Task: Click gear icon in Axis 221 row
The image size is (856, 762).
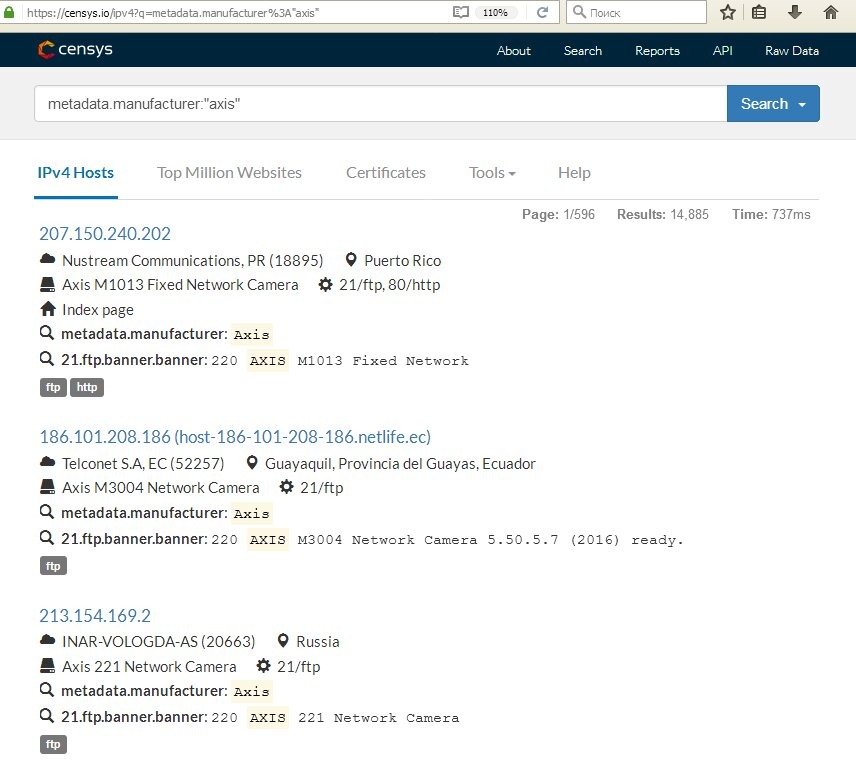Action: [263, 666]
